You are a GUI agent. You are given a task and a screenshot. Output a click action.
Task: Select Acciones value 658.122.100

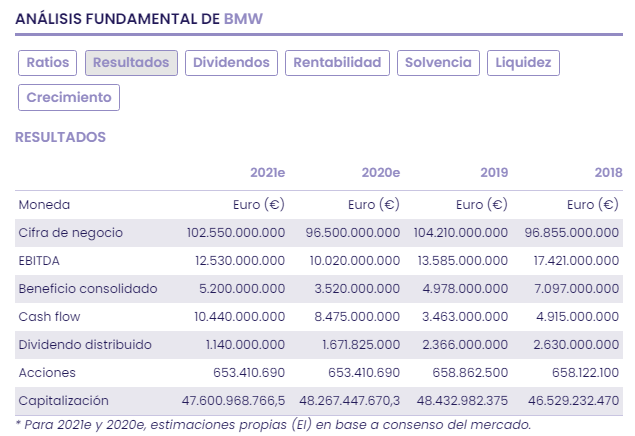(x=586, y=372)
